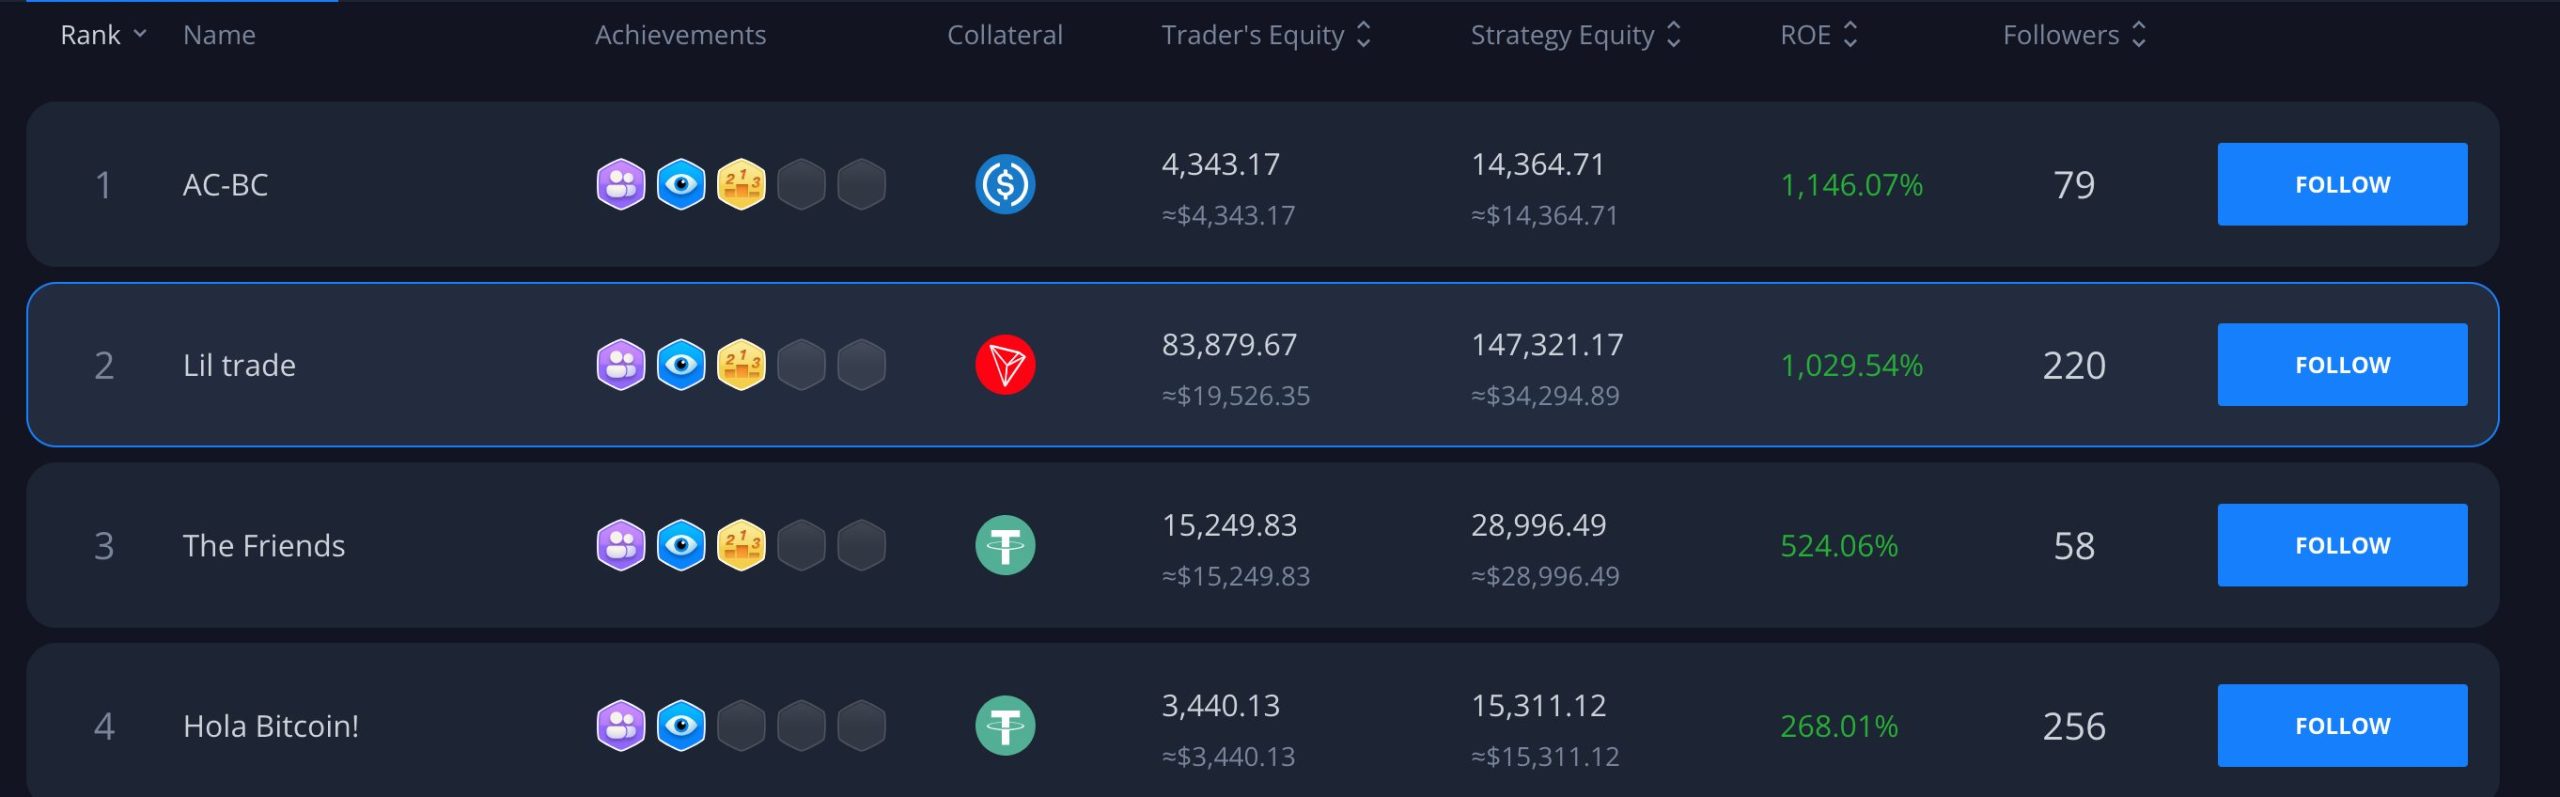Open the Hola Bitcoin! trader name
2560x797 pixels.
271,726
